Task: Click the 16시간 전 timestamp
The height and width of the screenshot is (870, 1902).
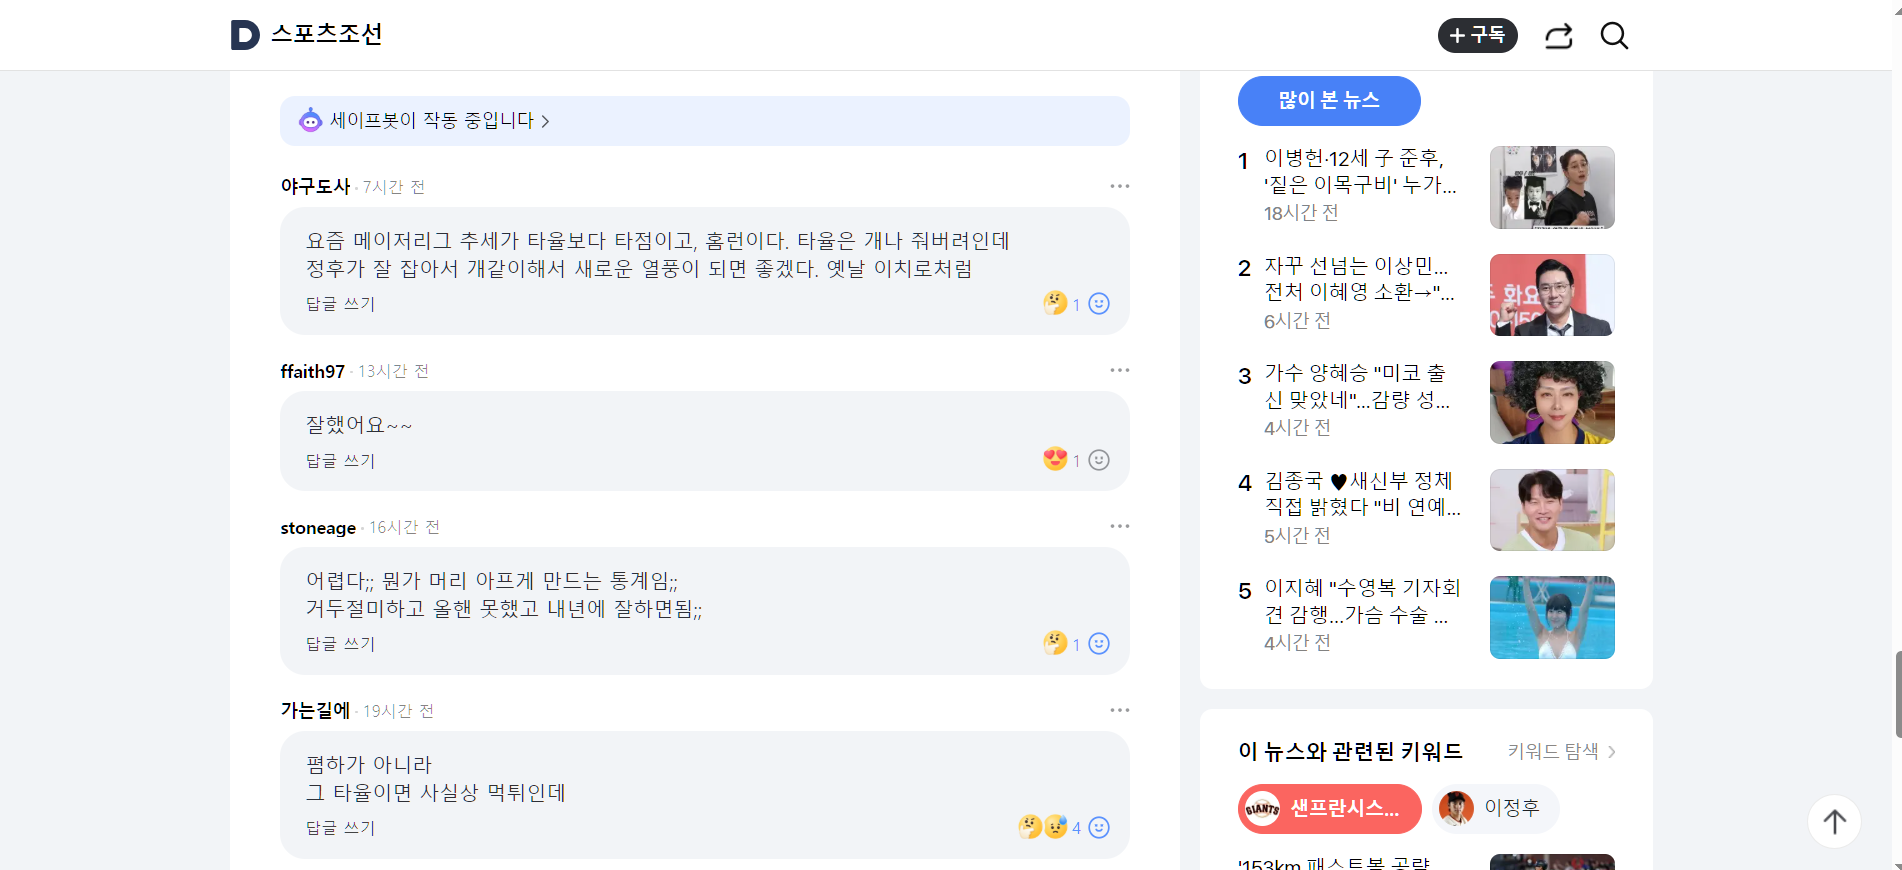Action: pyautogui.click(x=404, y=527)
